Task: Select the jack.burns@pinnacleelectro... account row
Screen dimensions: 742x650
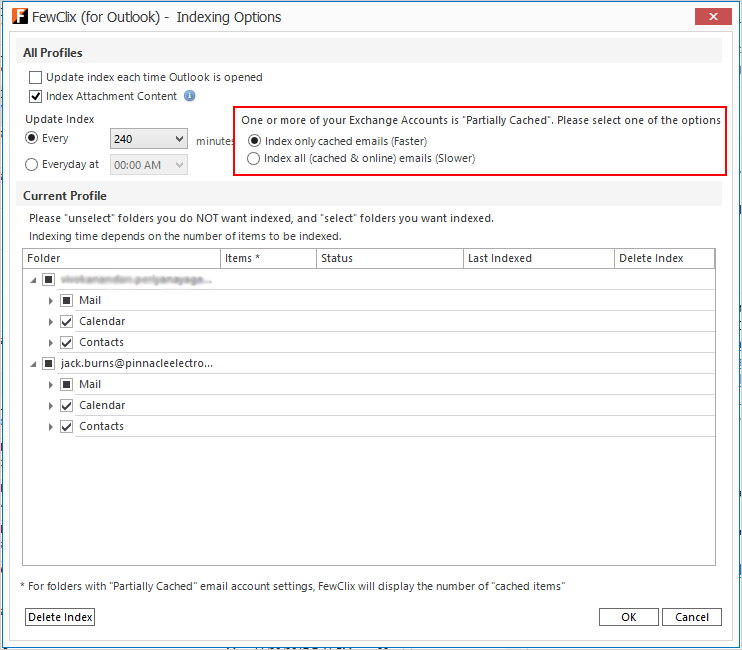Action: coord(137,363)
